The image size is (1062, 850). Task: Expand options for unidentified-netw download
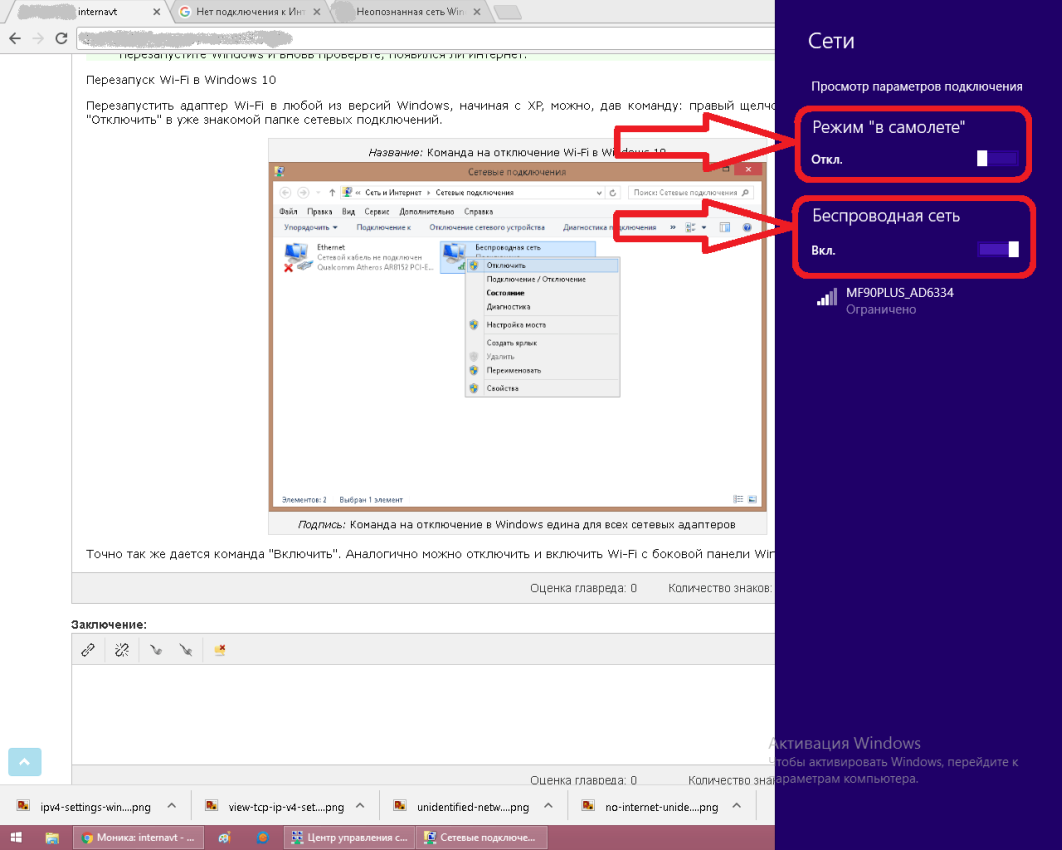(x=549, y=806)
